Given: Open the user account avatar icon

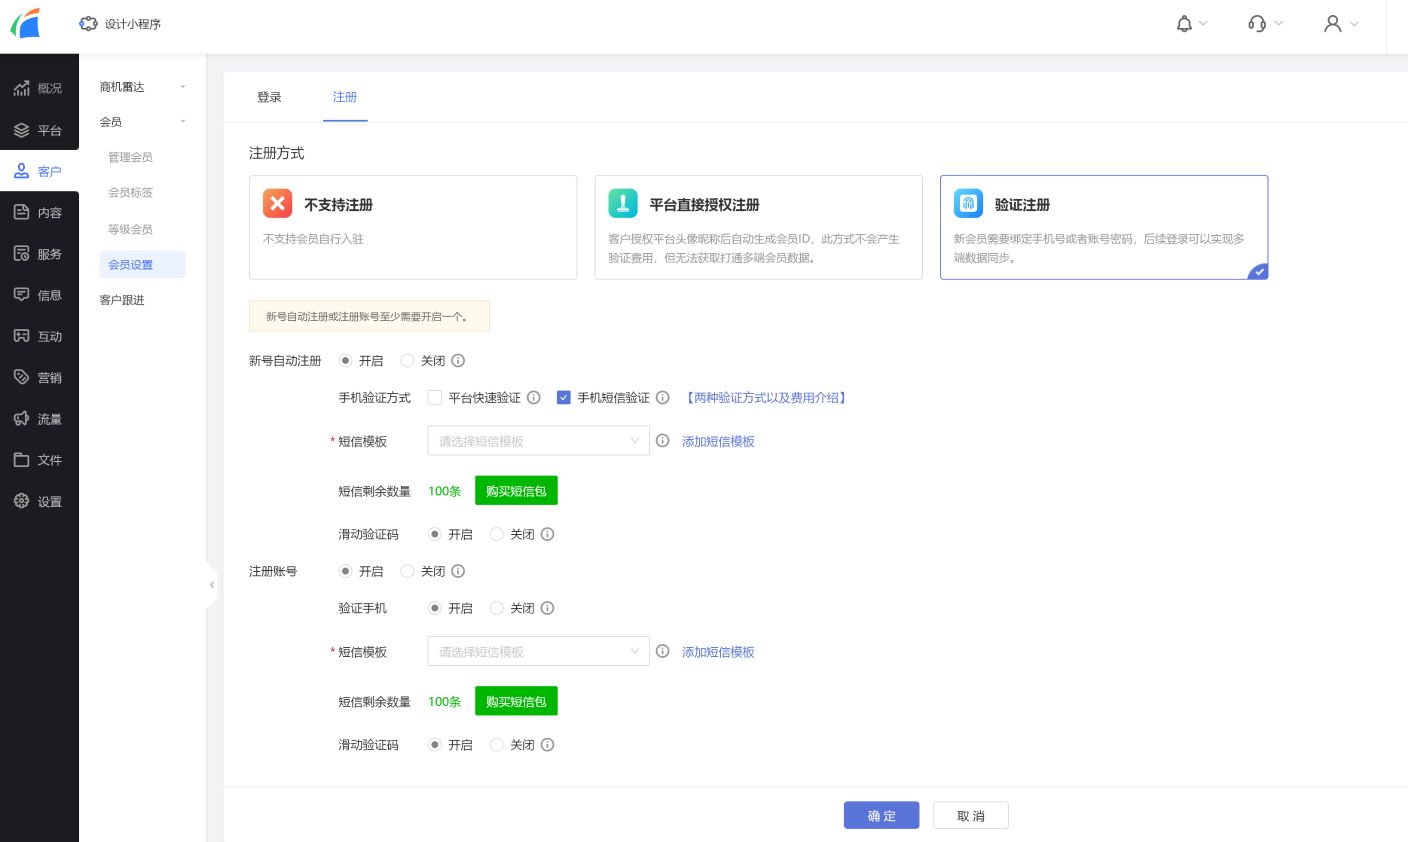Looking at the screenshot, I should point(1332,24).
